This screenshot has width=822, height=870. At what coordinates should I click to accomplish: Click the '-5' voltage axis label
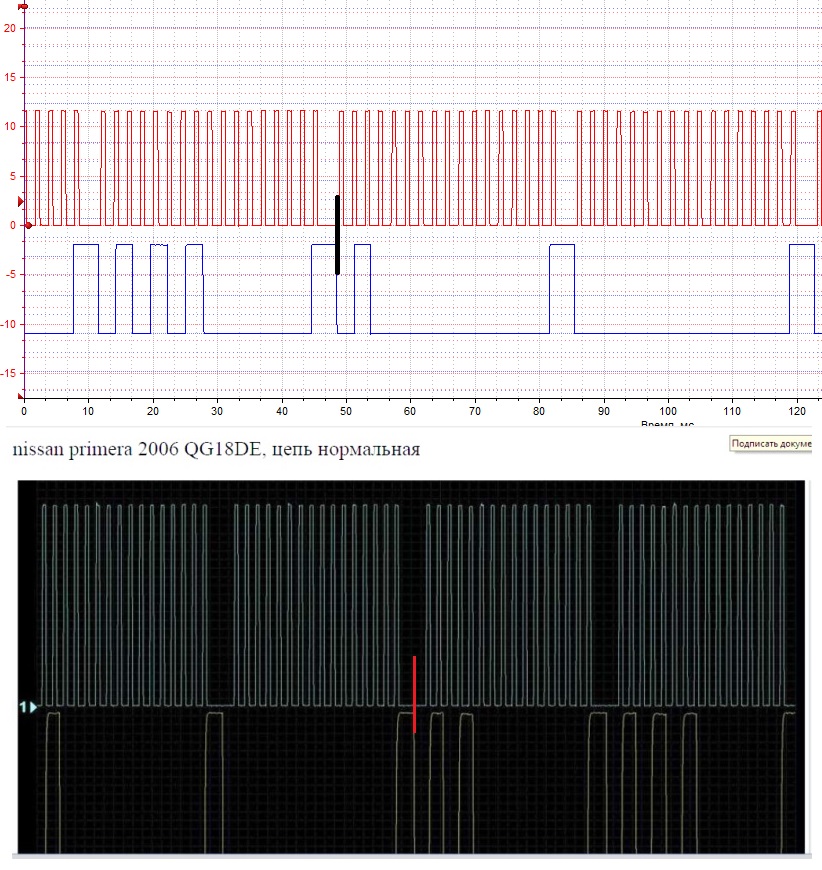click(11, 275)
